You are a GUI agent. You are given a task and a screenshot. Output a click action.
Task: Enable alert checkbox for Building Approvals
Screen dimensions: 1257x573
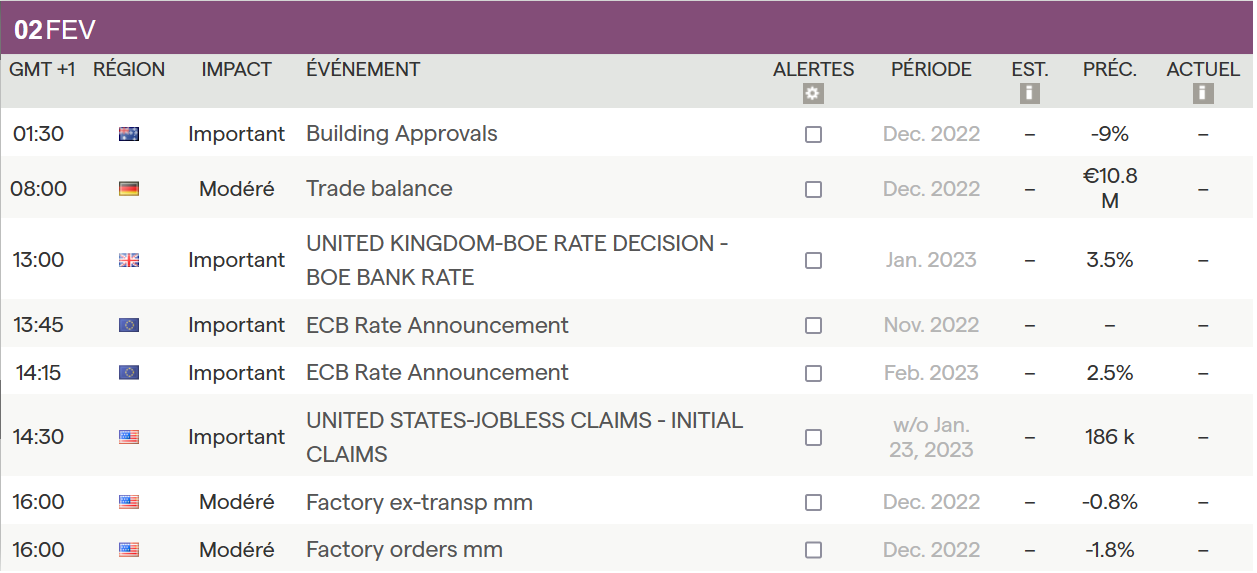click(813, 134)
